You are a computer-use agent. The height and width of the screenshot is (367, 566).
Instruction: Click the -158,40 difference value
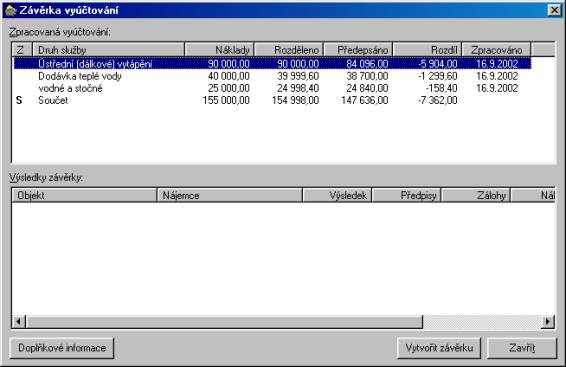441,88
